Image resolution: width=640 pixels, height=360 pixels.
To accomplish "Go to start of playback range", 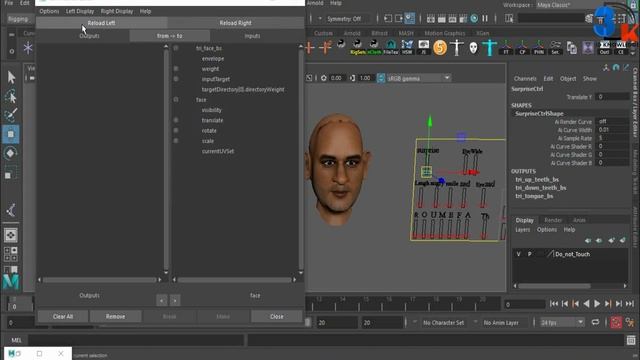I will click(554, 304).
